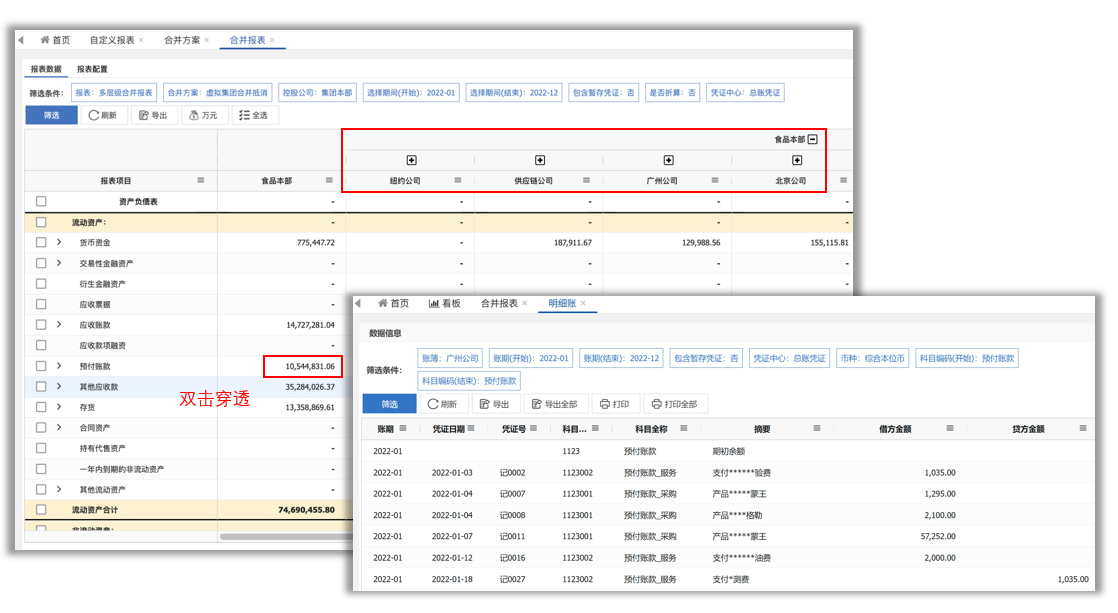Expand the 其他流动资产 row chevron
Screen dimensions: 1118x613
tap(59, 489)
